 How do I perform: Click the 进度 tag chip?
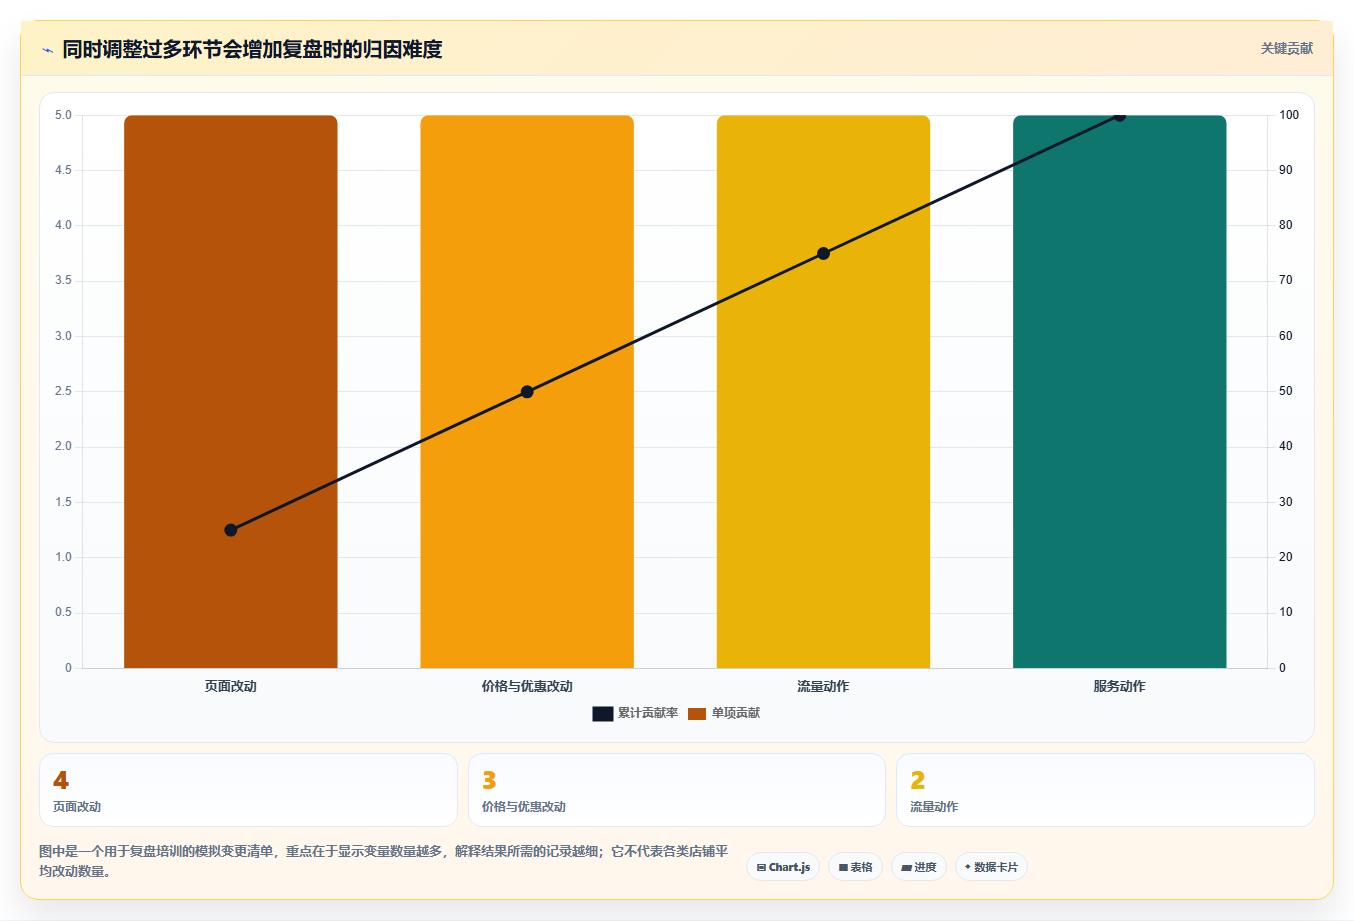[x=919, y=867]
